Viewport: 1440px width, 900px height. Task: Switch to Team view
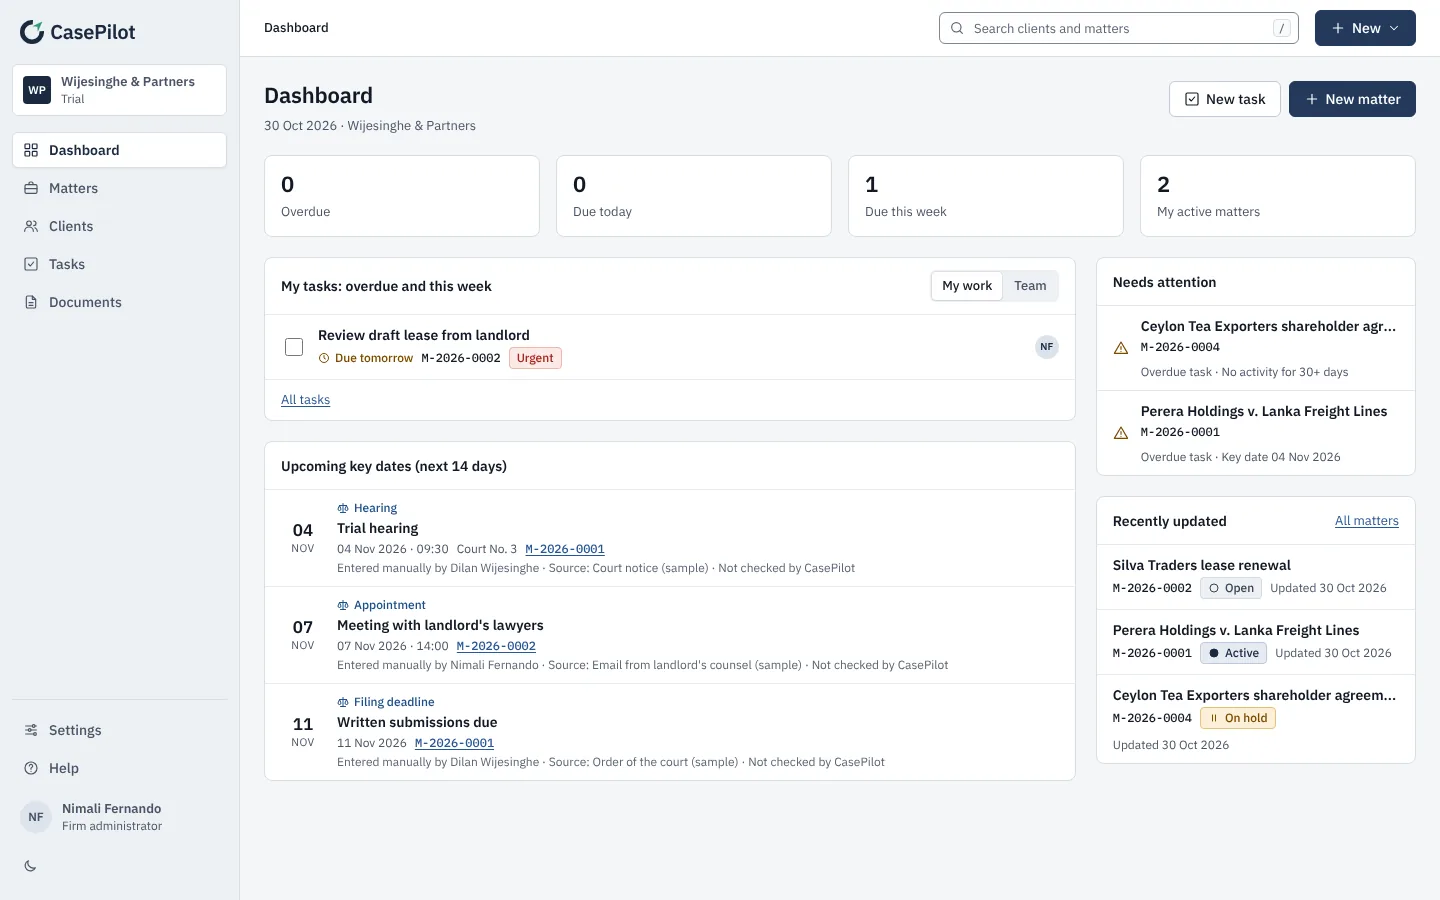tap(1030, 286)
